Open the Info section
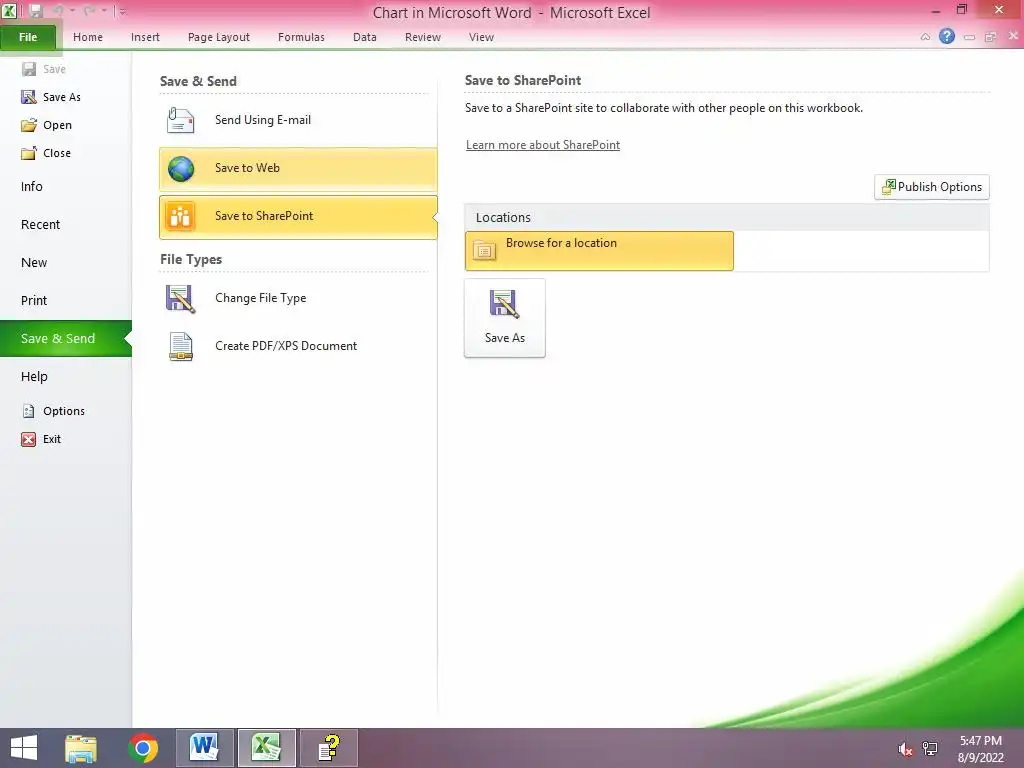This screenshot has width=1024, height=768. 31,187
